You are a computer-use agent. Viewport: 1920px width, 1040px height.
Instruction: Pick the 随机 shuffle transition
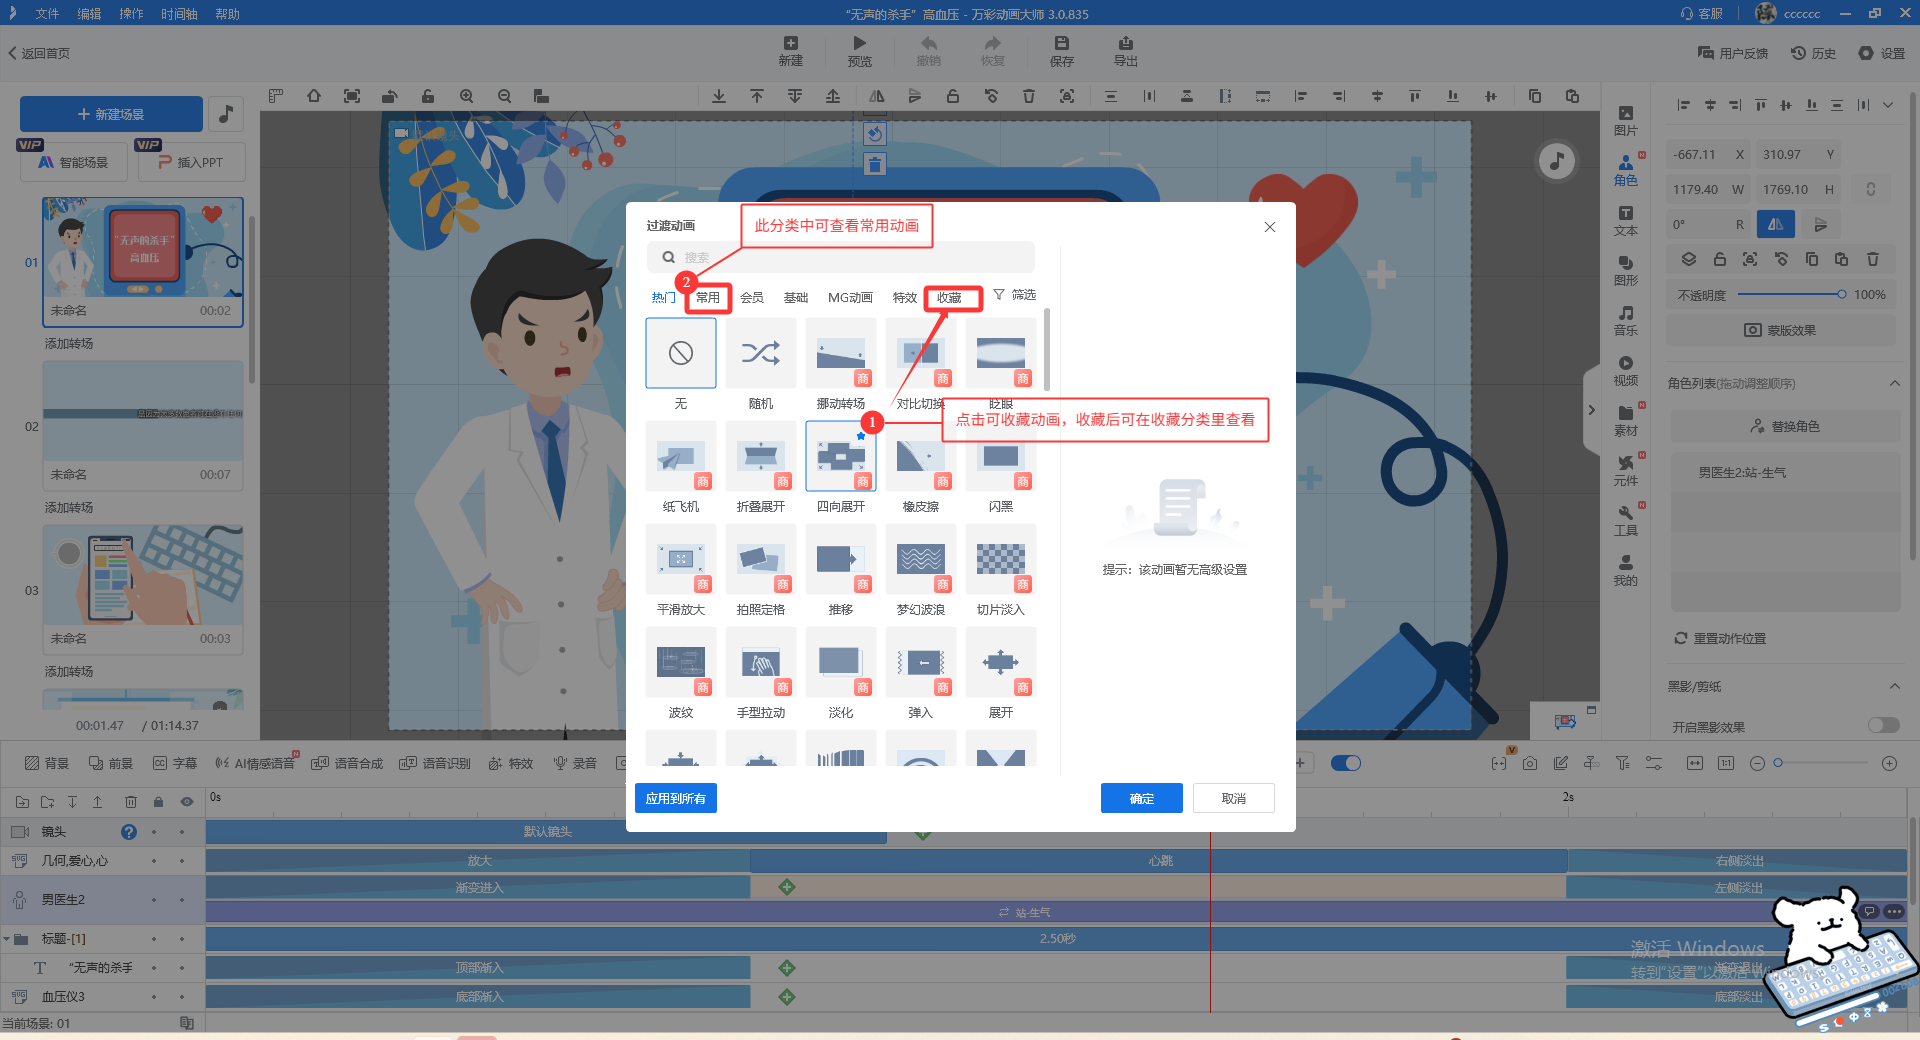[760, 353]
